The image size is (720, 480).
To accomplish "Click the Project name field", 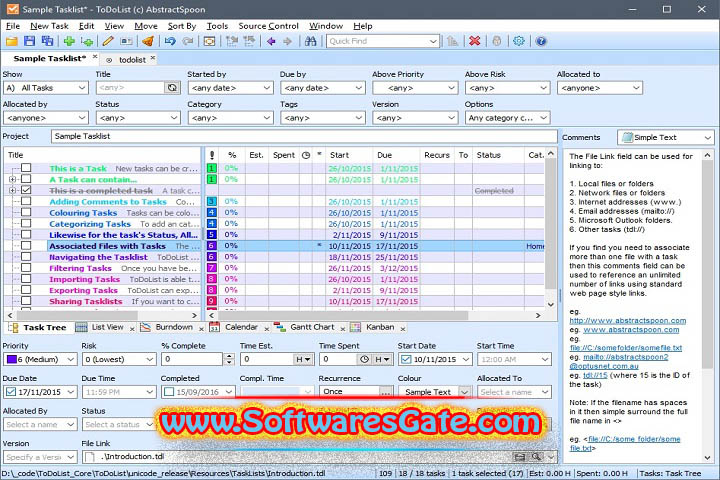I will [x=304, y=136].
